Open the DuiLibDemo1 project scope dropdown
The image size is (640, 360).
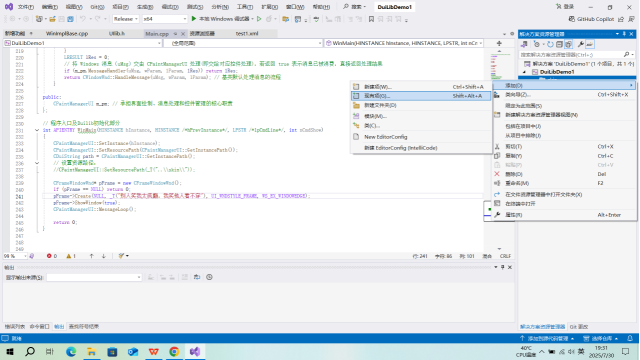coord(82,43)
